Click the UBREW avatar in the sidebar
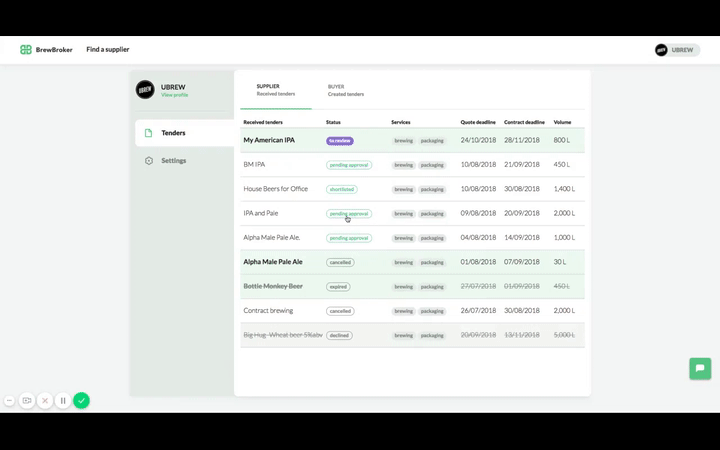The image size is (720, 450). click(x=145, y=90)
